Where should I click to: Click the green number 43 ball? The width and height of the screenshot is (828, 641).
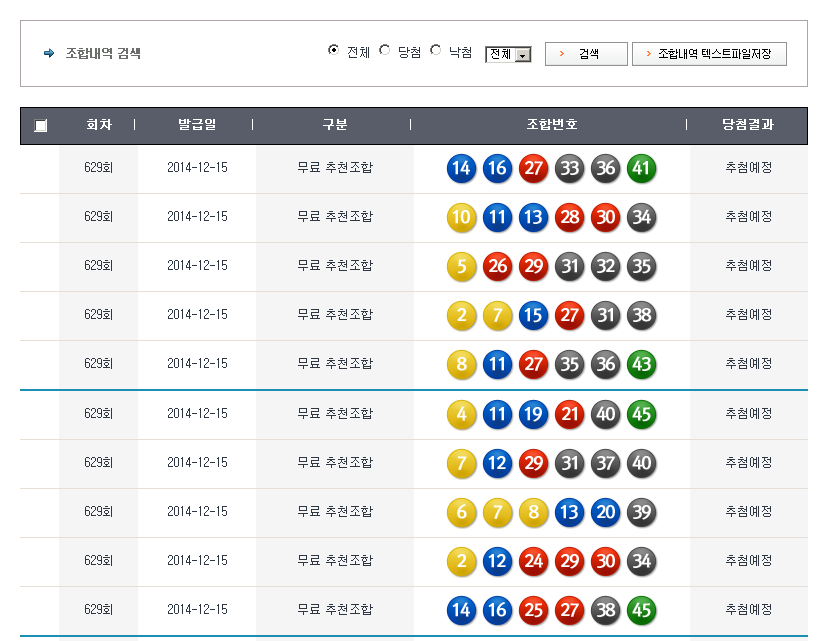coord(641,364)
